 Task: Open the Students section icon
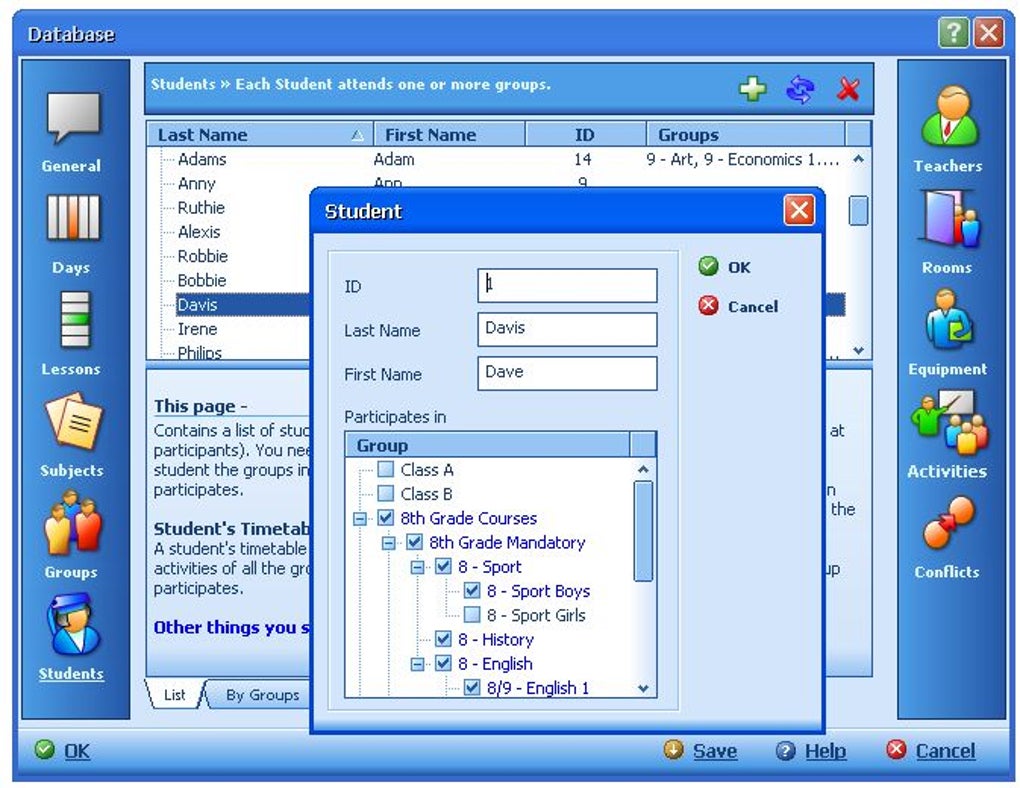click(72, 625)
